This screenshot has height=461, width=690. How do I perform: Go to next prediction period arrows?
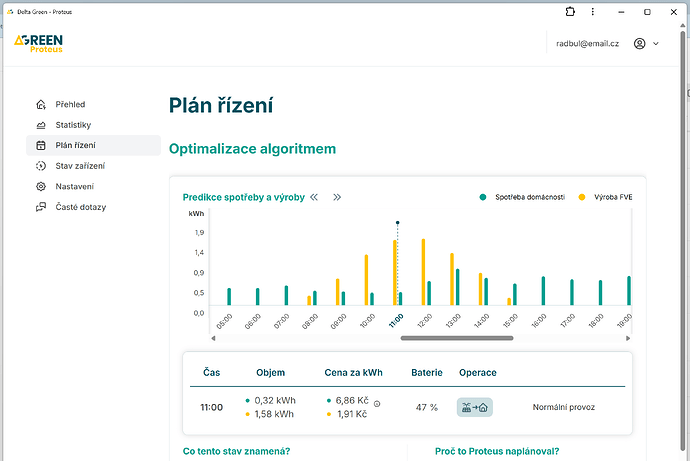337,197
